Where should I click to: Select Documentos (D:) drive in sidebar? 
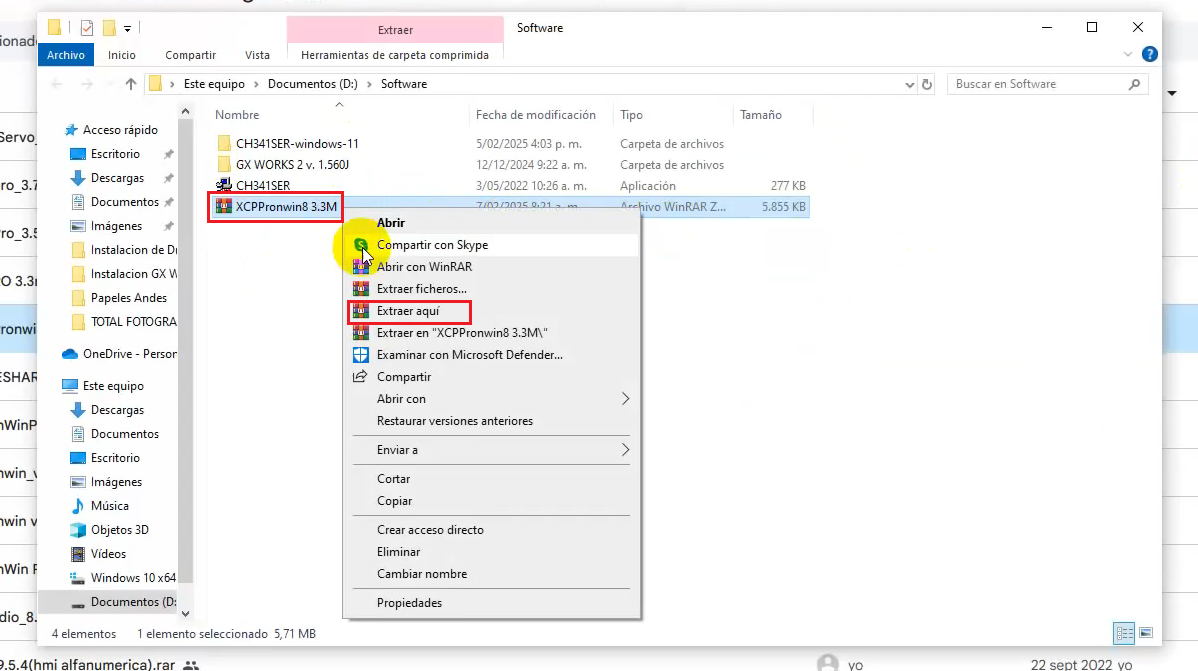pyautogui.click(x=133, y=602)
